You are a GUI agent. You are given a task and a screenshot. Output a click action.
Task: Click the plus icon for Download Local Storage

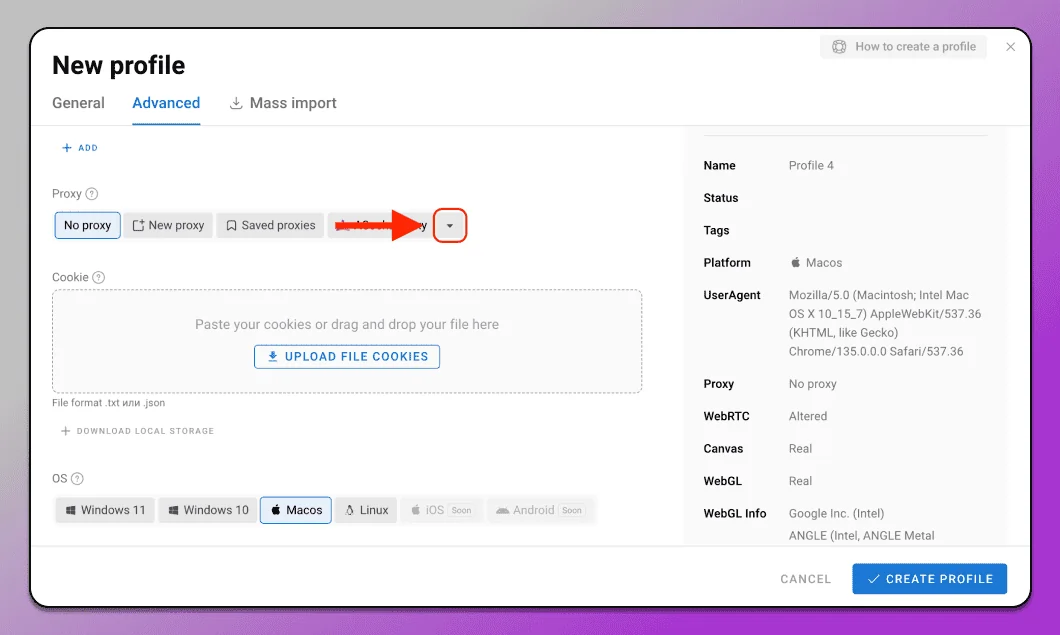66,431
